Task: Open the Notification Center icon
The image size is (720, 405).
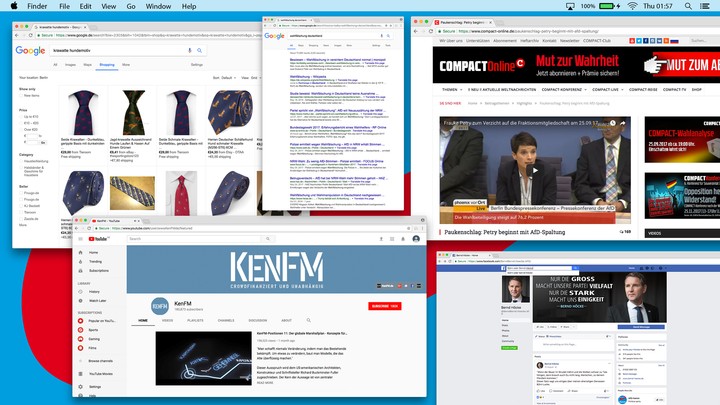Action: click(705, 6)
